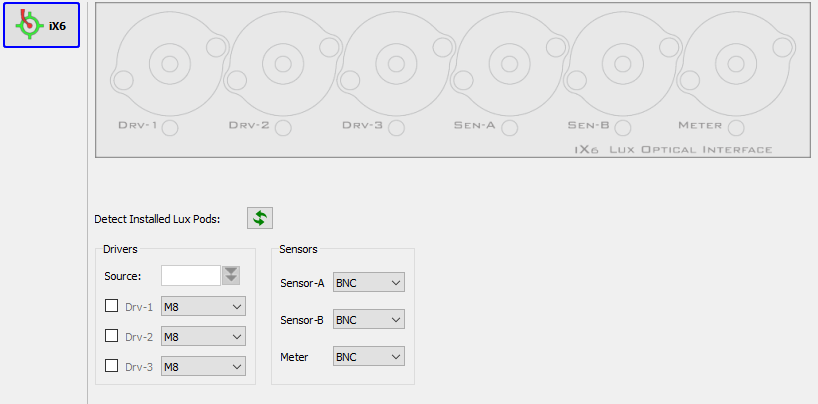This screenshot has width=818, height=404.
Task: Enable the Drv-2 checkbox
Action: pyautogui.click(x=112, y=337)
